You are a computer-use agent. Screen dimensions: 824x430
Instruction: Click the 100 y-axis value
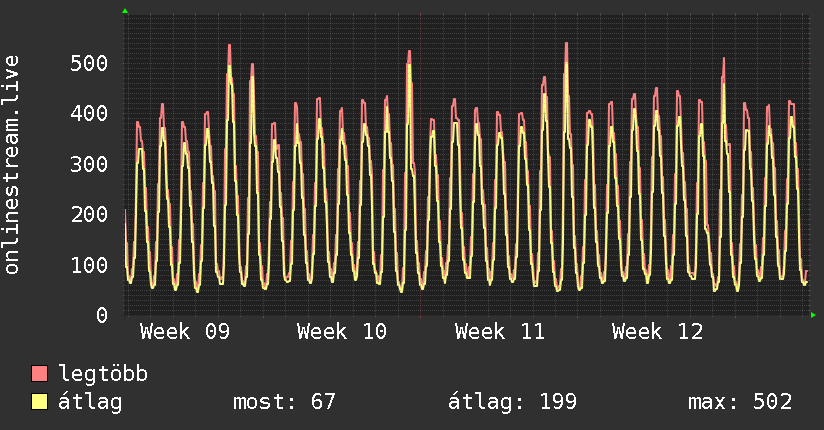[89, 265]
